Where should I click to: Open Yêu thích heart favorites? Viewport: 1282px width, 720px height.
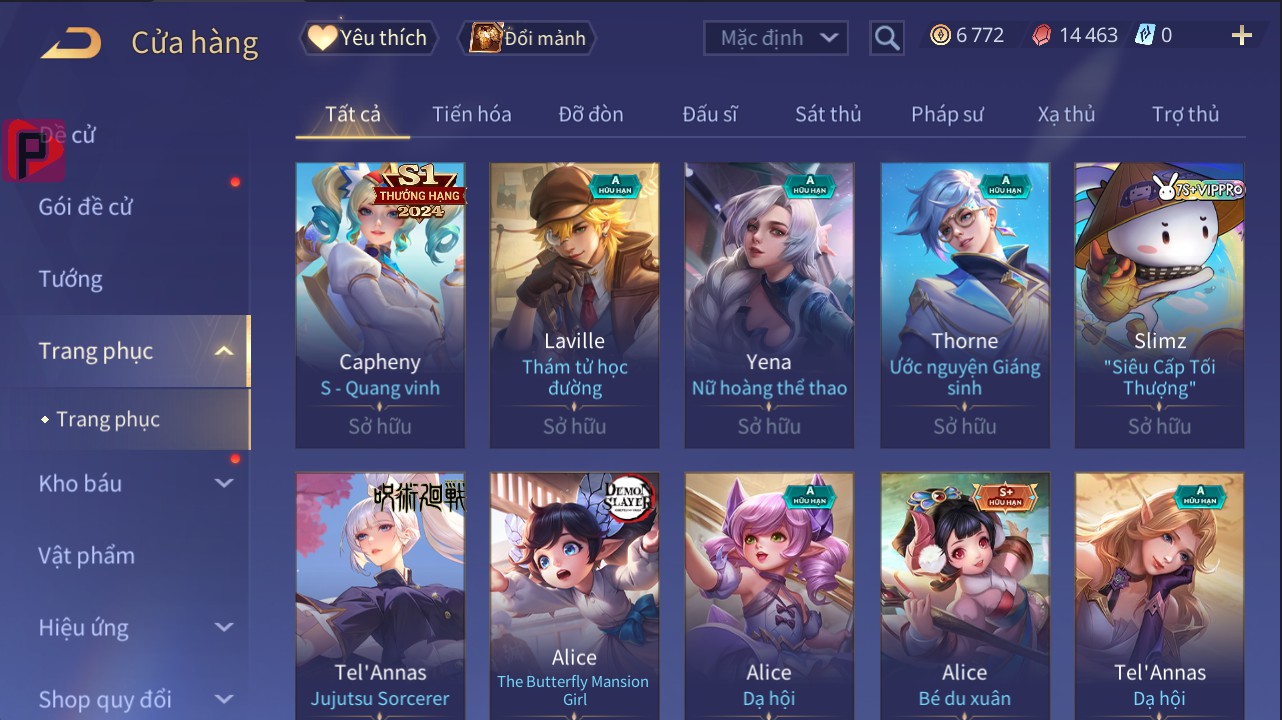(x=321, y=38)
